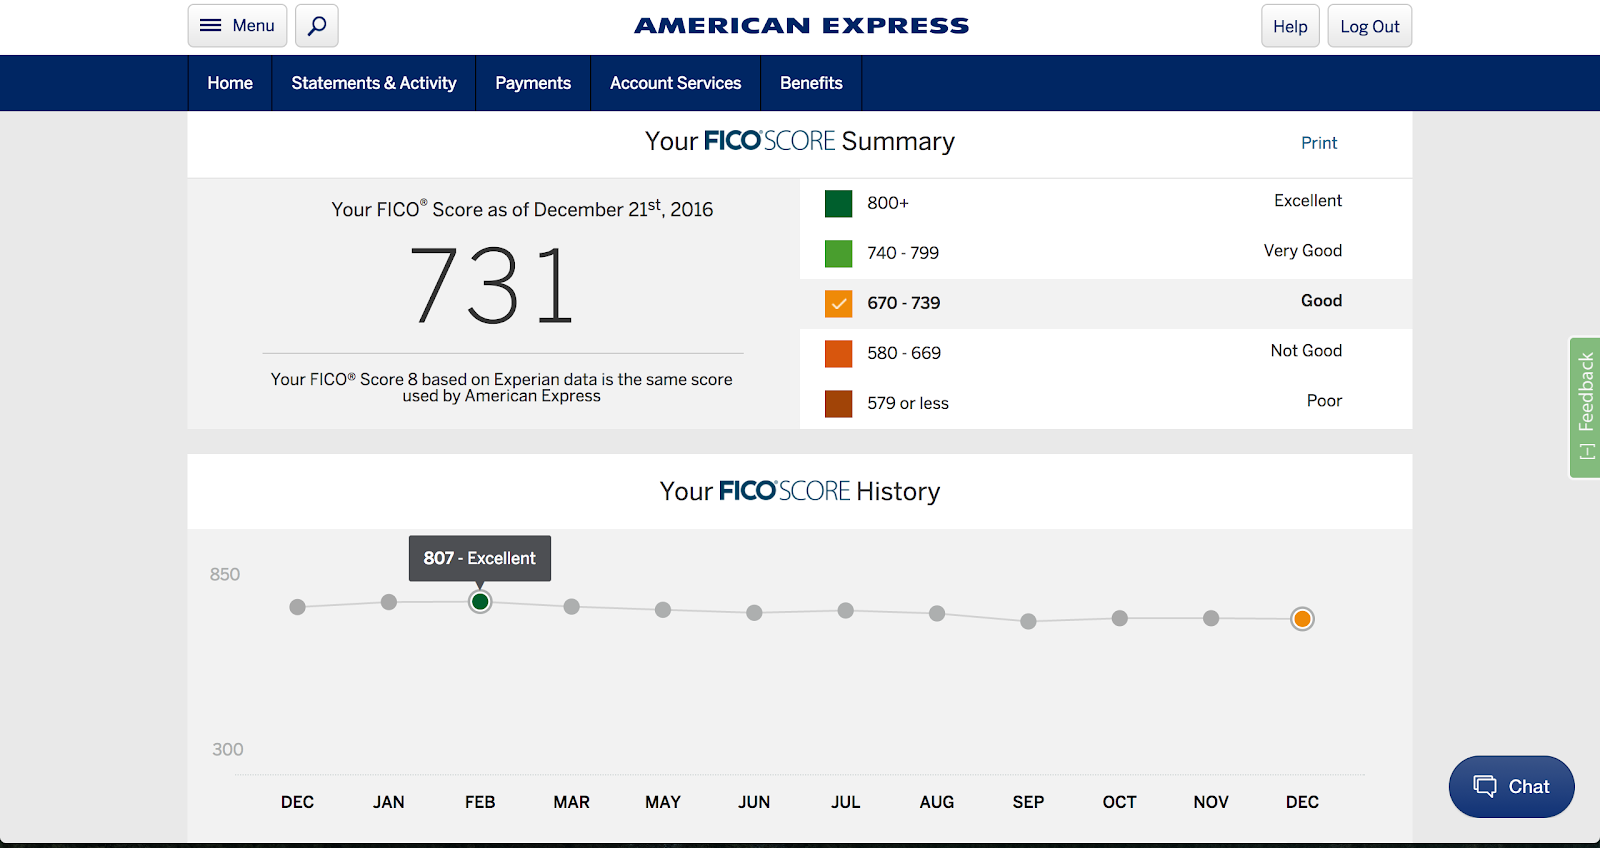Click the first DEC history data point
The image size is (1600, 848).
[297, 607]
